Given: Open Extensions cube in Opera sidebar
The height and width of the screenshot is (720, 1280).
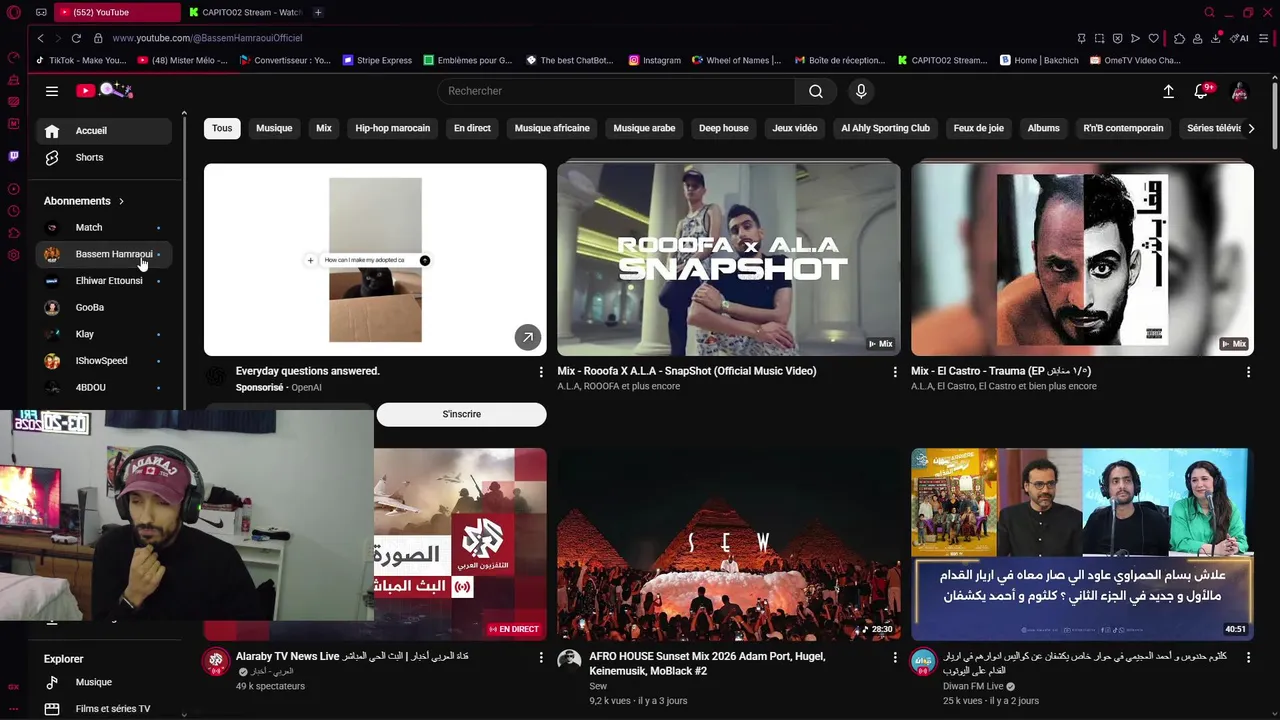Looking at the screenshot, I should [13, 233].
